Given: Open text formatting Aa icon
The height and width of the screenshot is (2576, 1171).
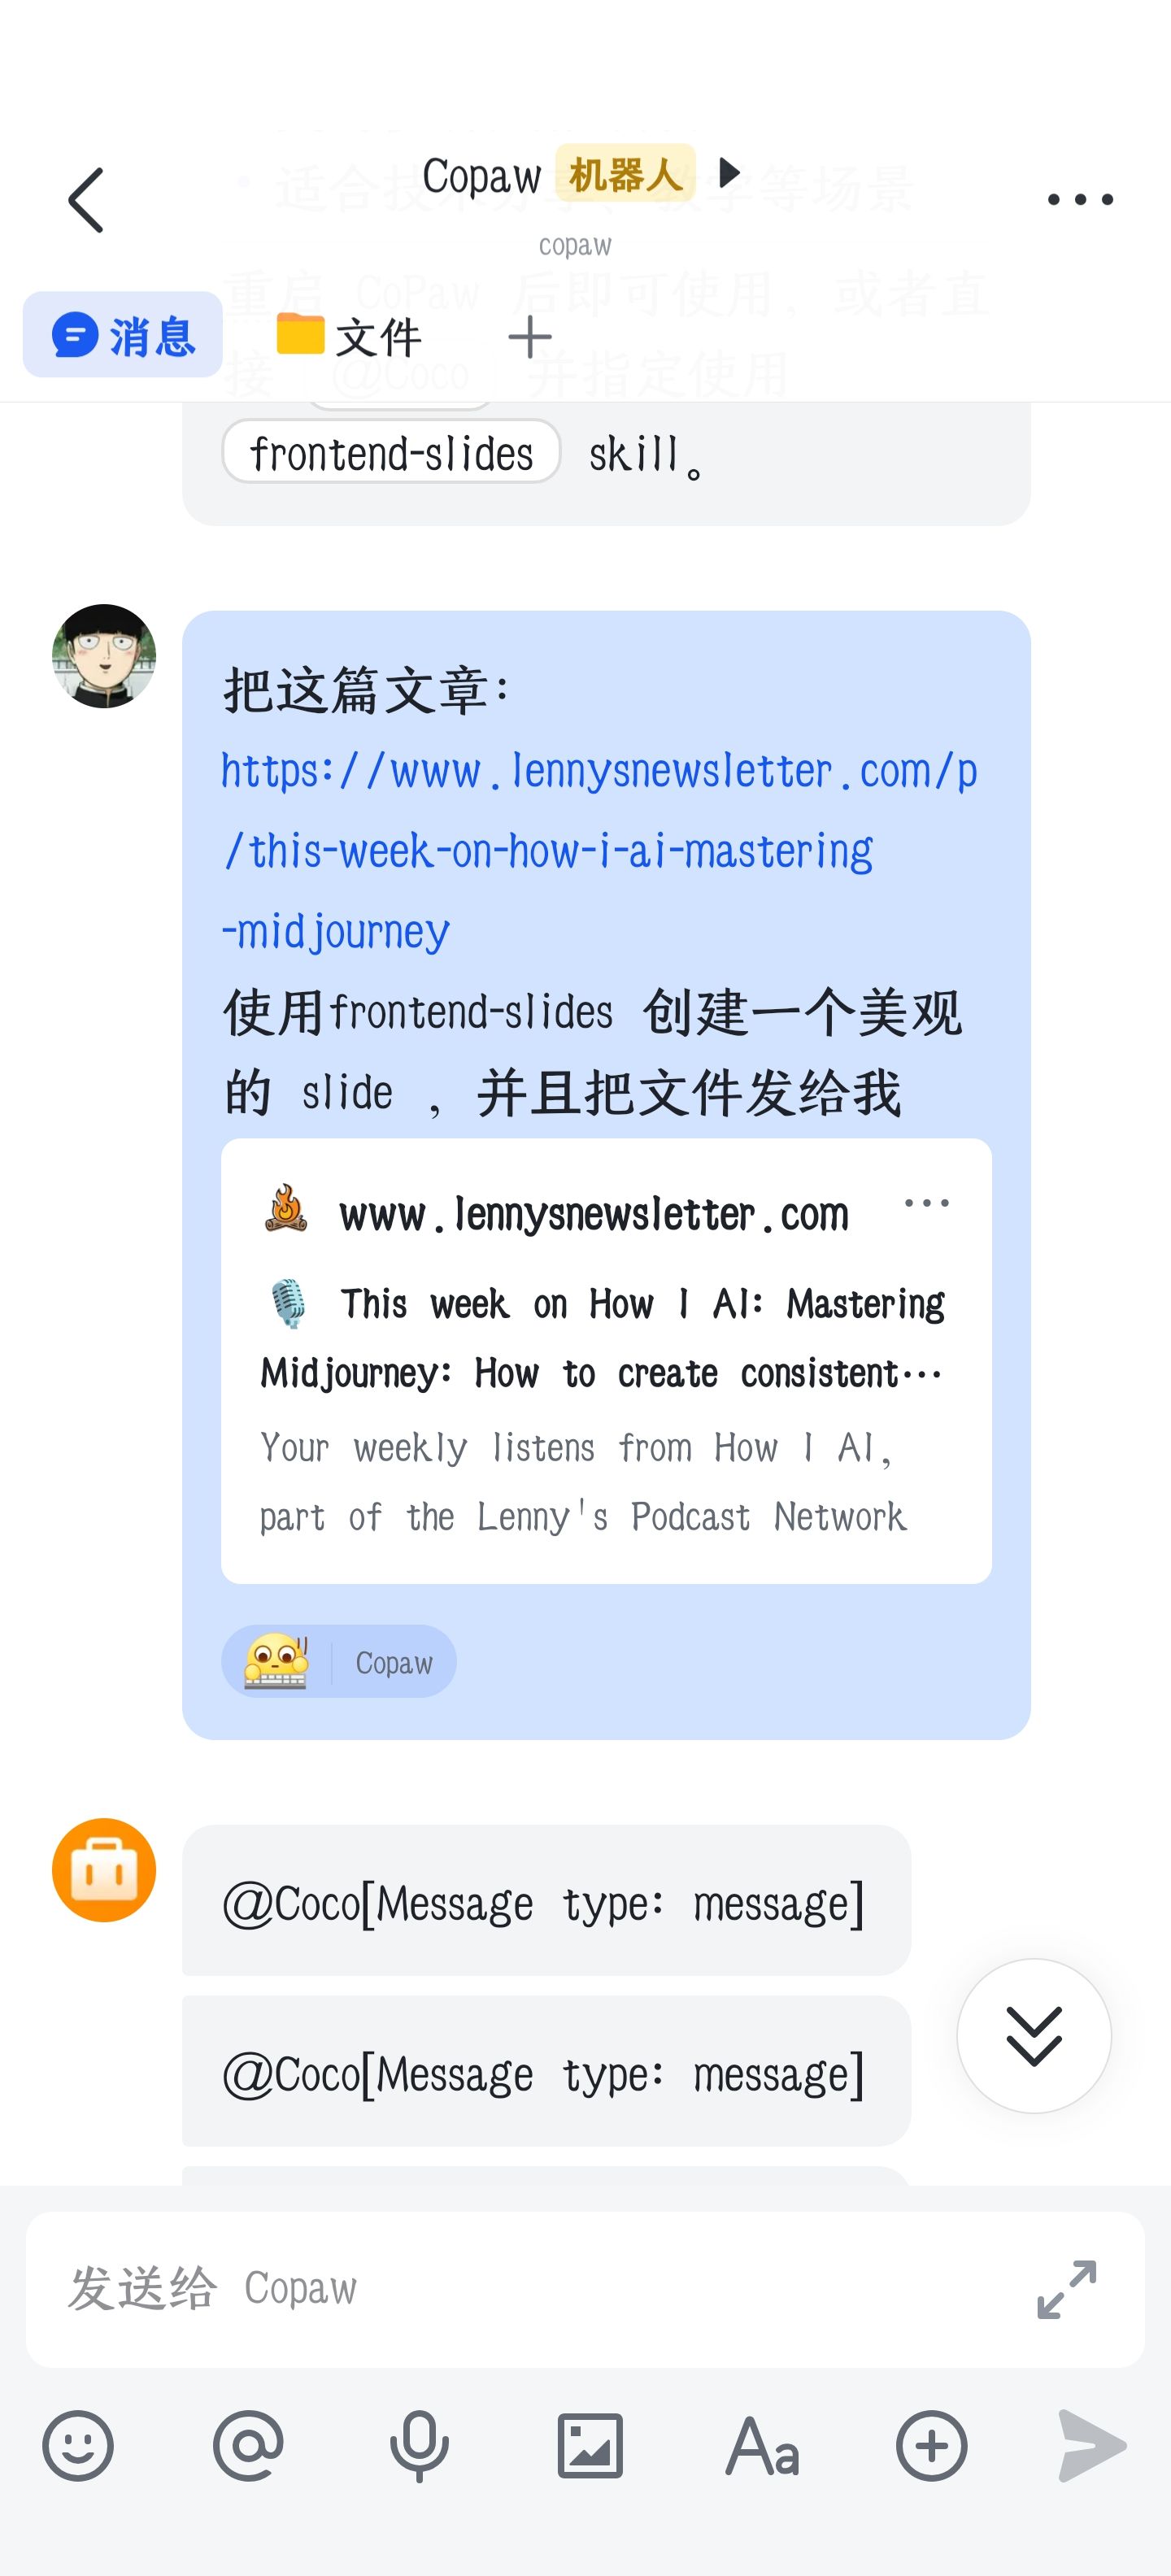Looking at the screenshot, I should coord(762,2446).
